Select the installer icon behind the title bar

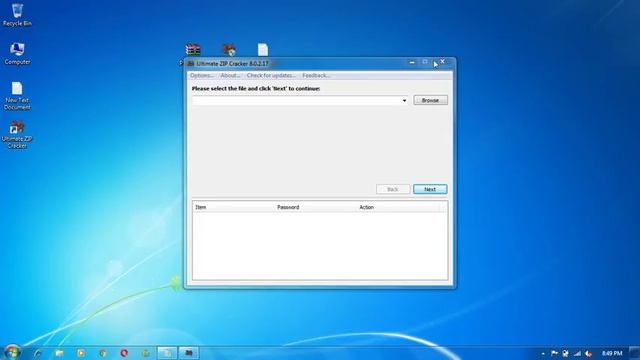229,50
